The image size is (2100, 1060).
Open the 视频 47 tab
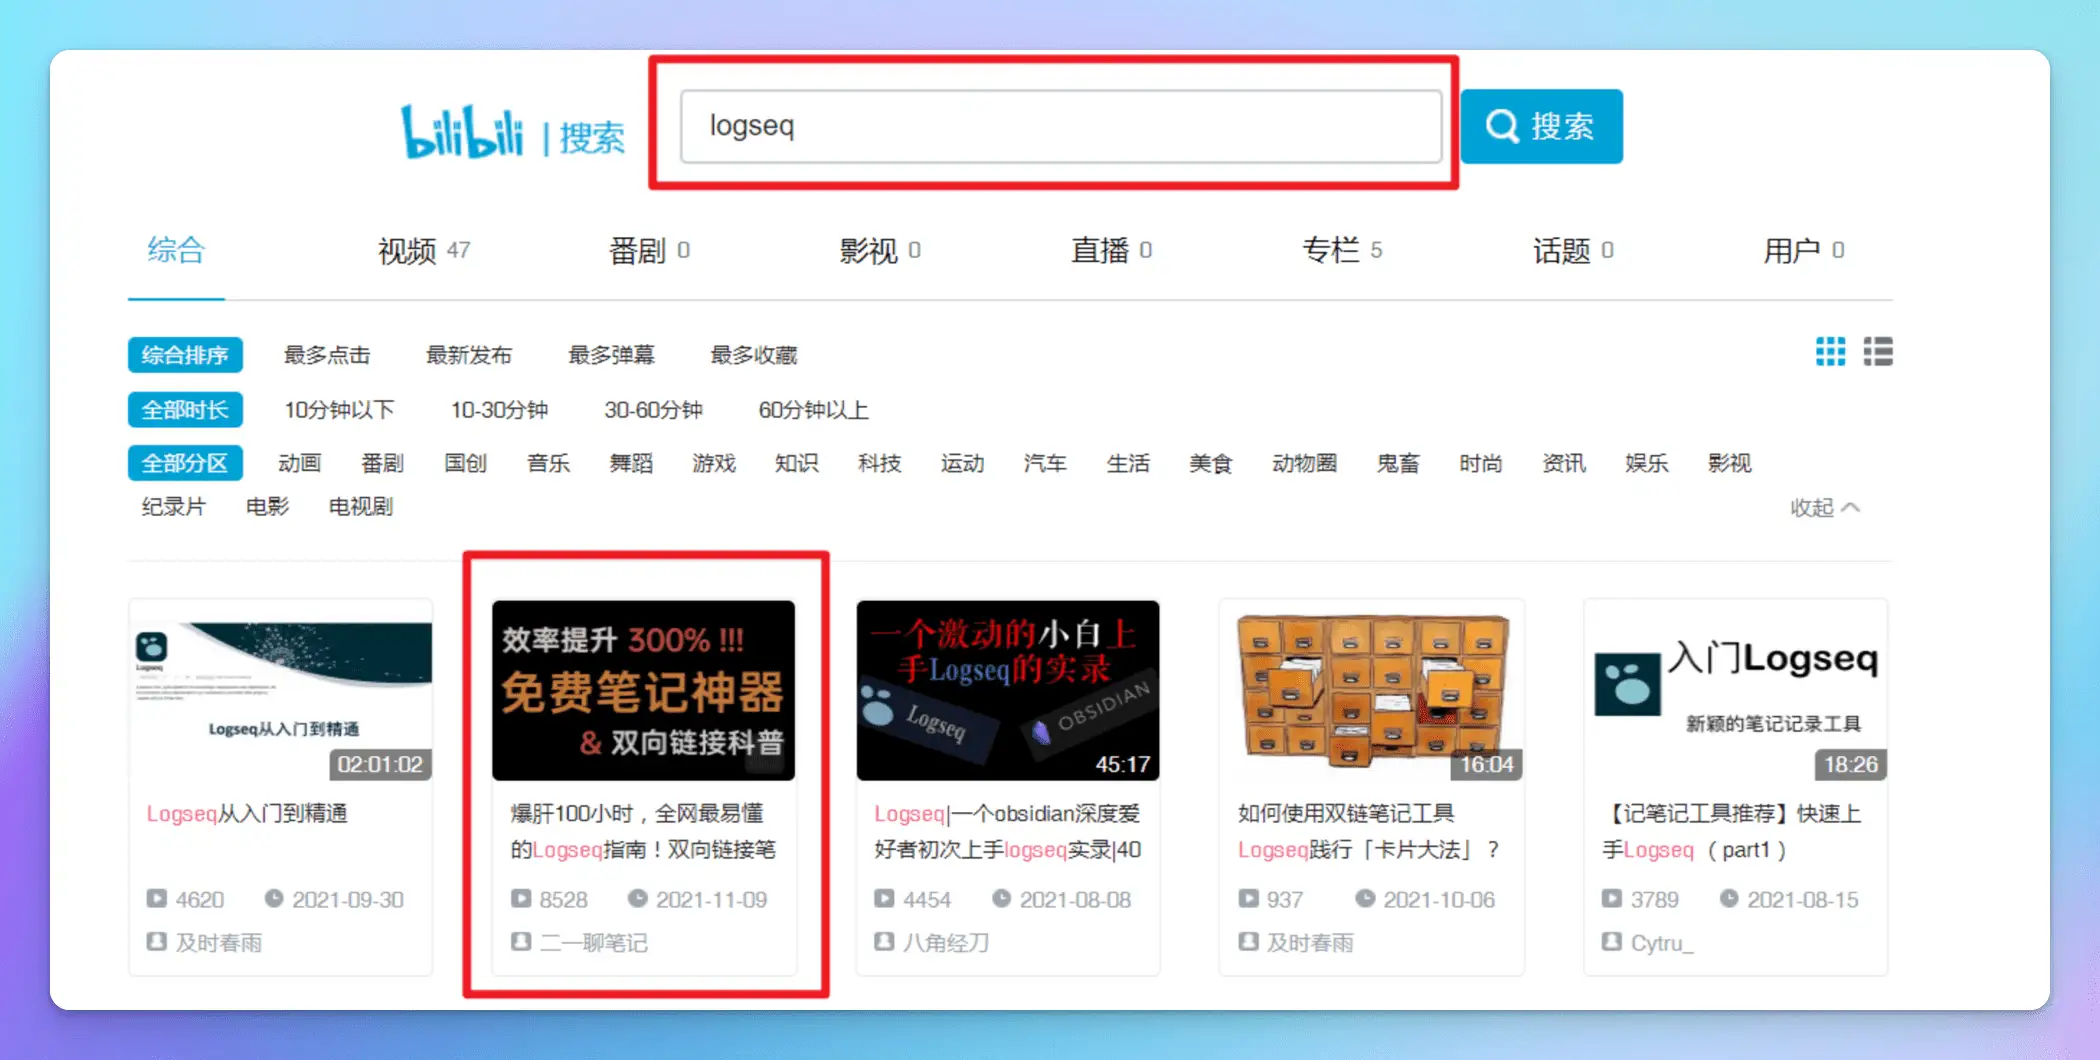tap(424, 250)
